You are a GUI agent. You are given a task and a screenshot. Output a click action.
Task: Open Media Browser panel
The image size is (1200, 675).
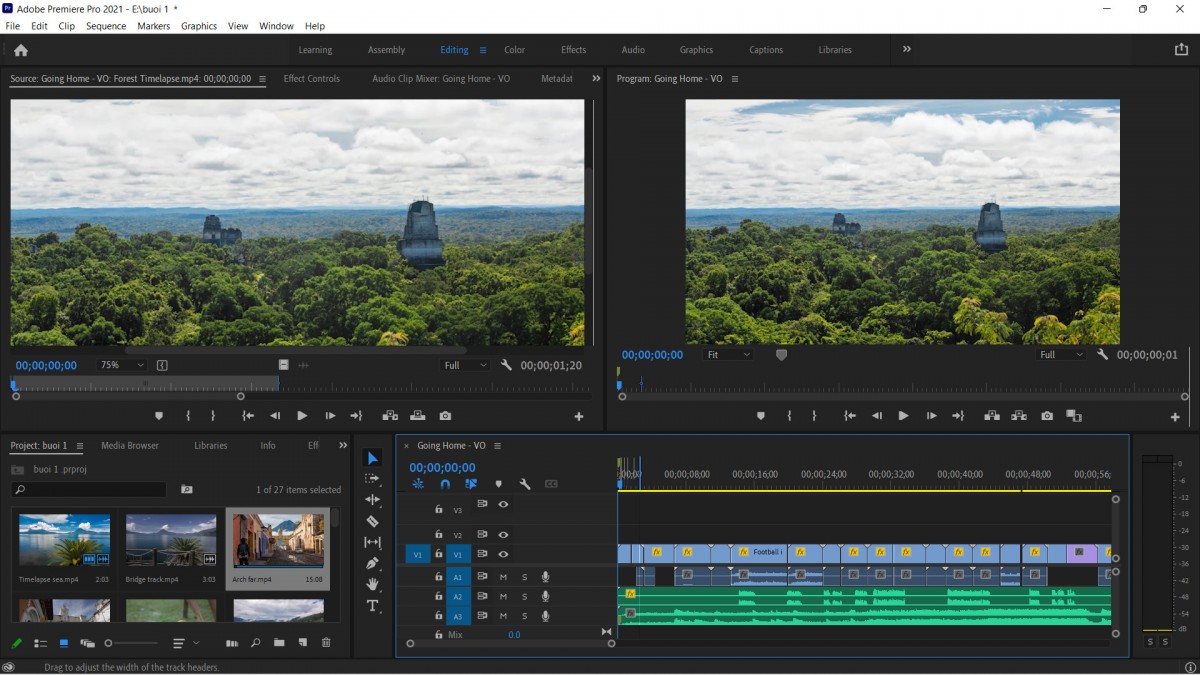tap(130, 446)
